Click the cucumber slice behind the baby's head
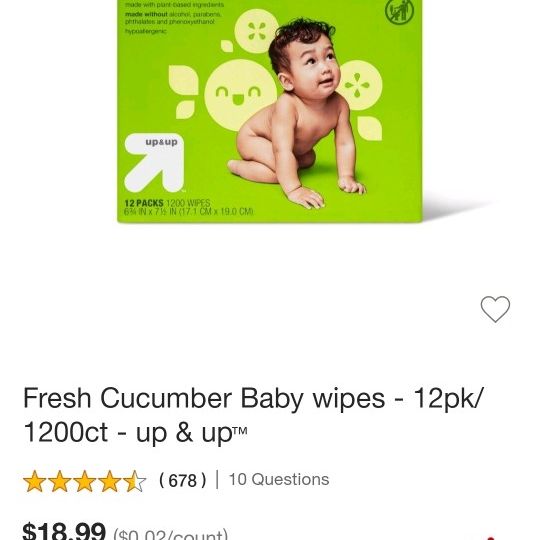 click(257, 31)
